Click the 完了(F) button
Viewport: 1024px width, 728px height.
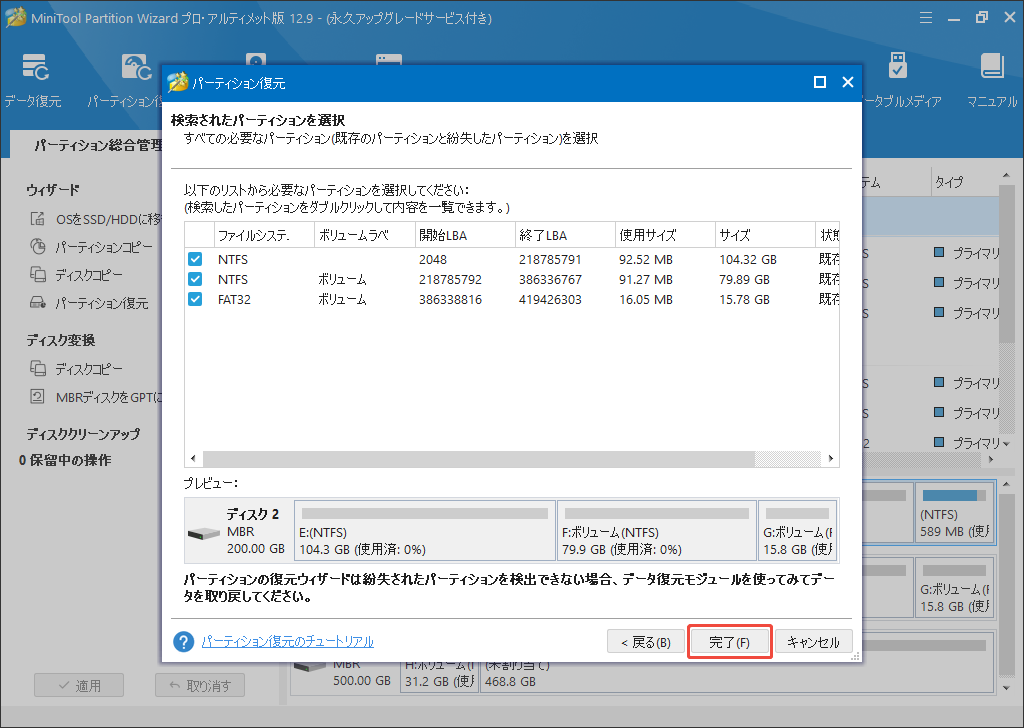[729, 642]
